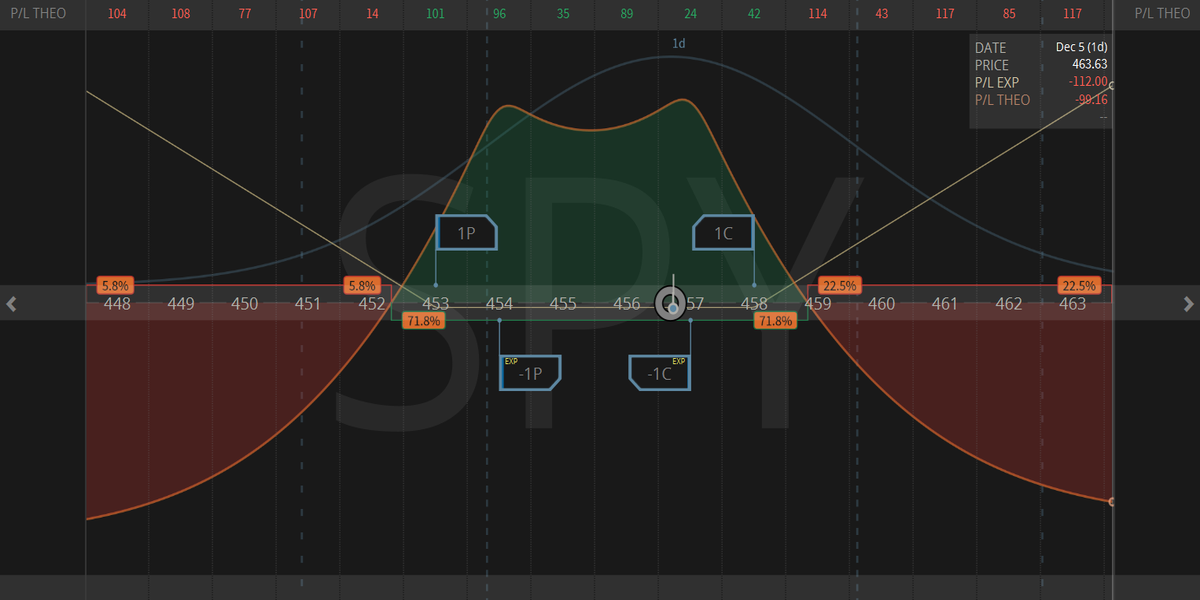This screenshot has width=1200, height=600.
Task: Click the 448 price on the axis
Action: pyautogui.click(x=117, y=304)
